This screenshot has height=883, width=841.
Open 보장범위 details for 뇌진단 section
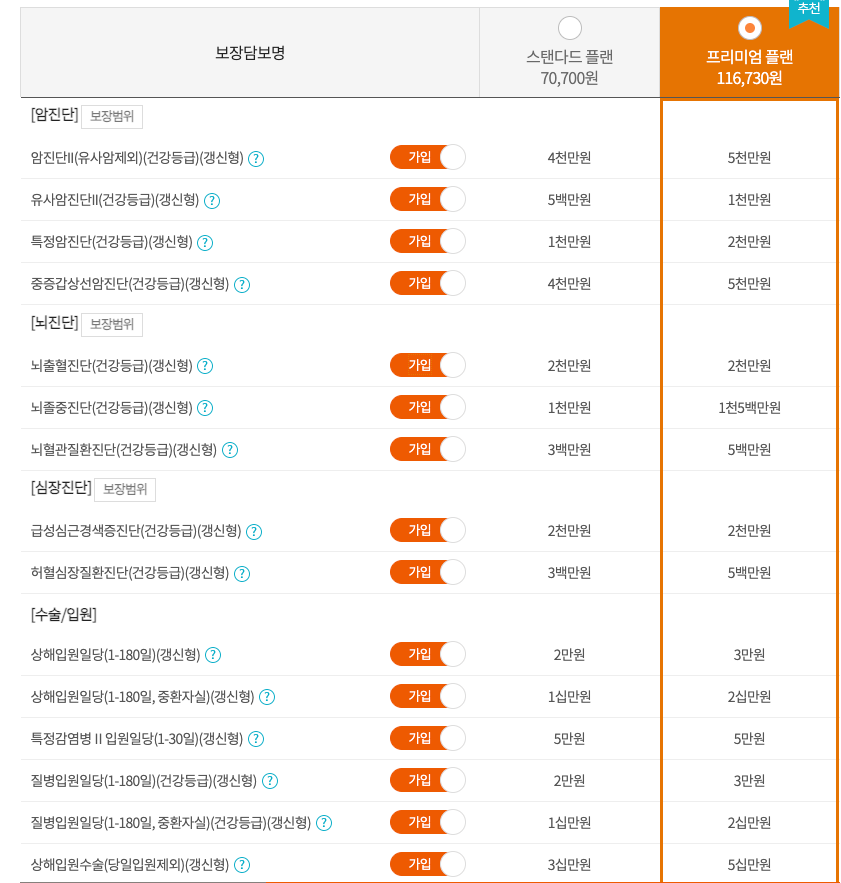tap(111, 324)
